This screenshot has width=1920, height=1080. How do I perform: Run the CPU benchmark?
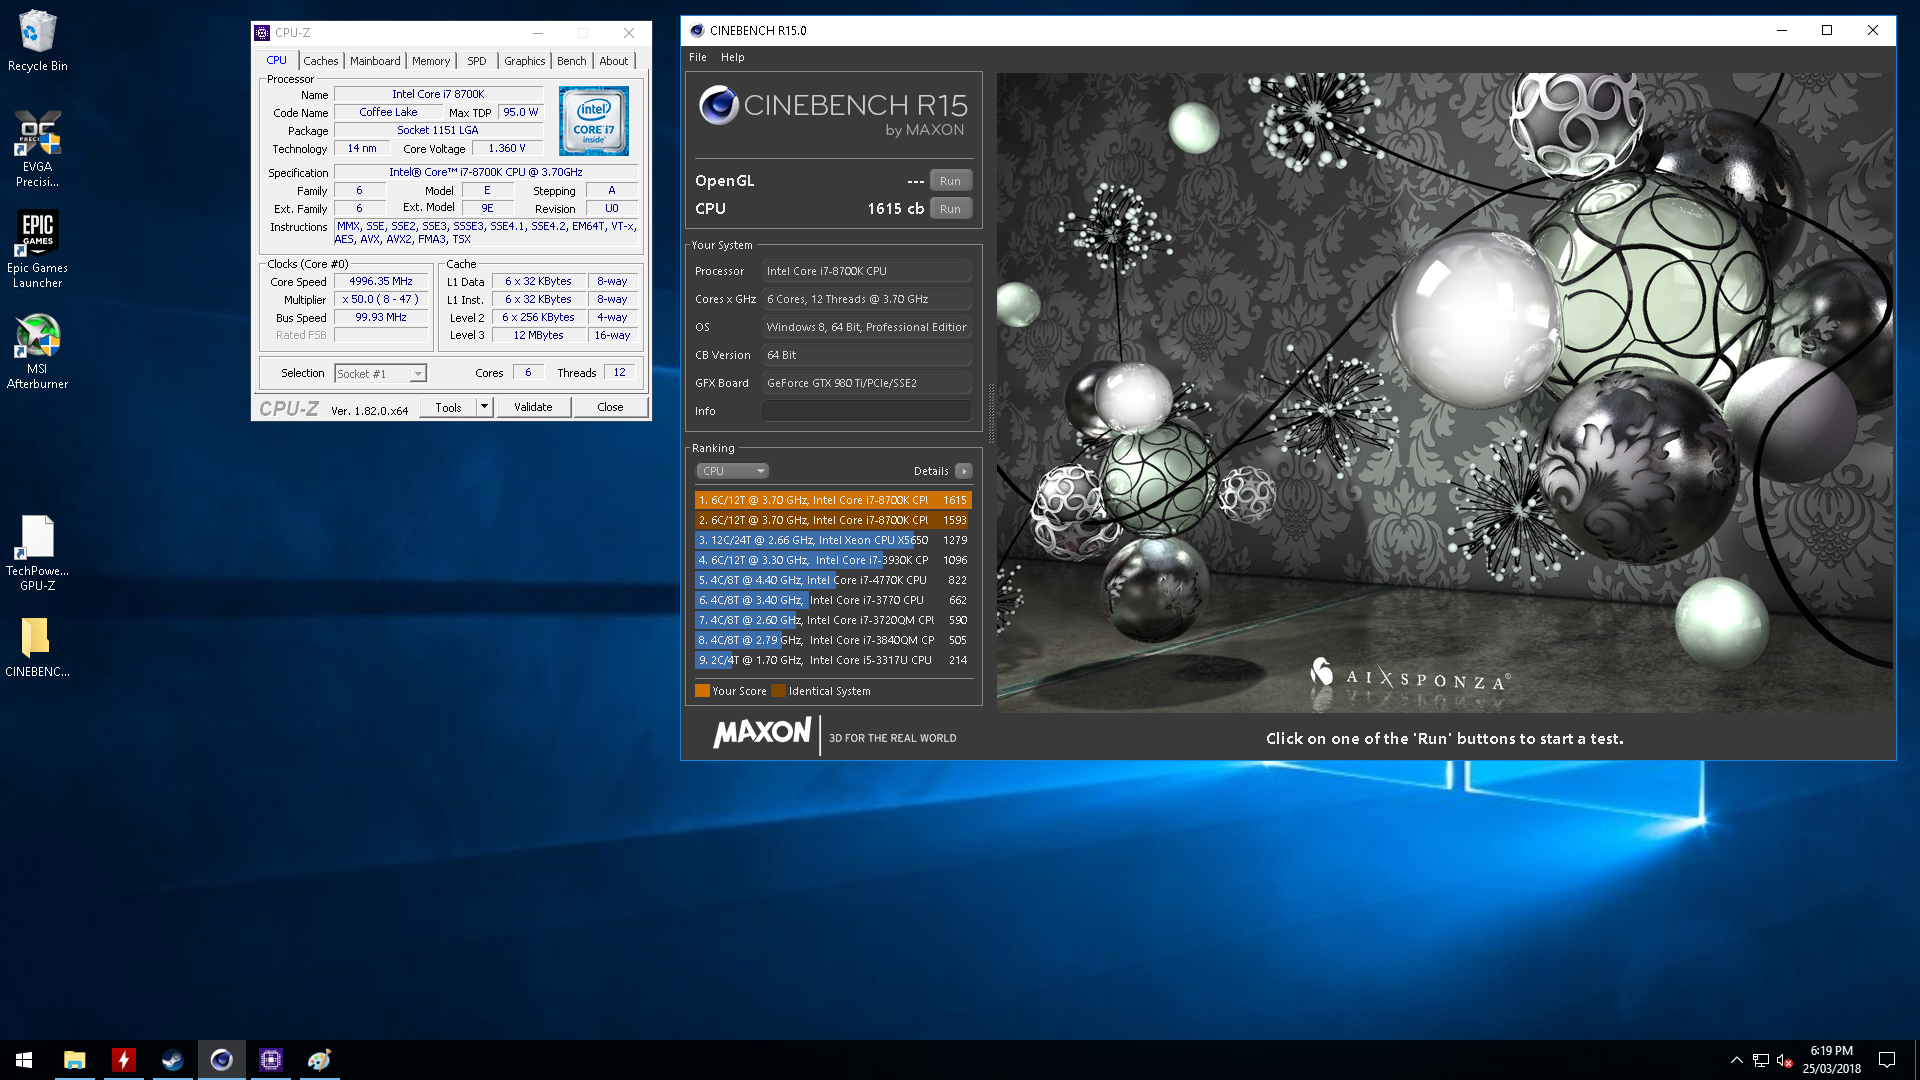pos(950,209)
